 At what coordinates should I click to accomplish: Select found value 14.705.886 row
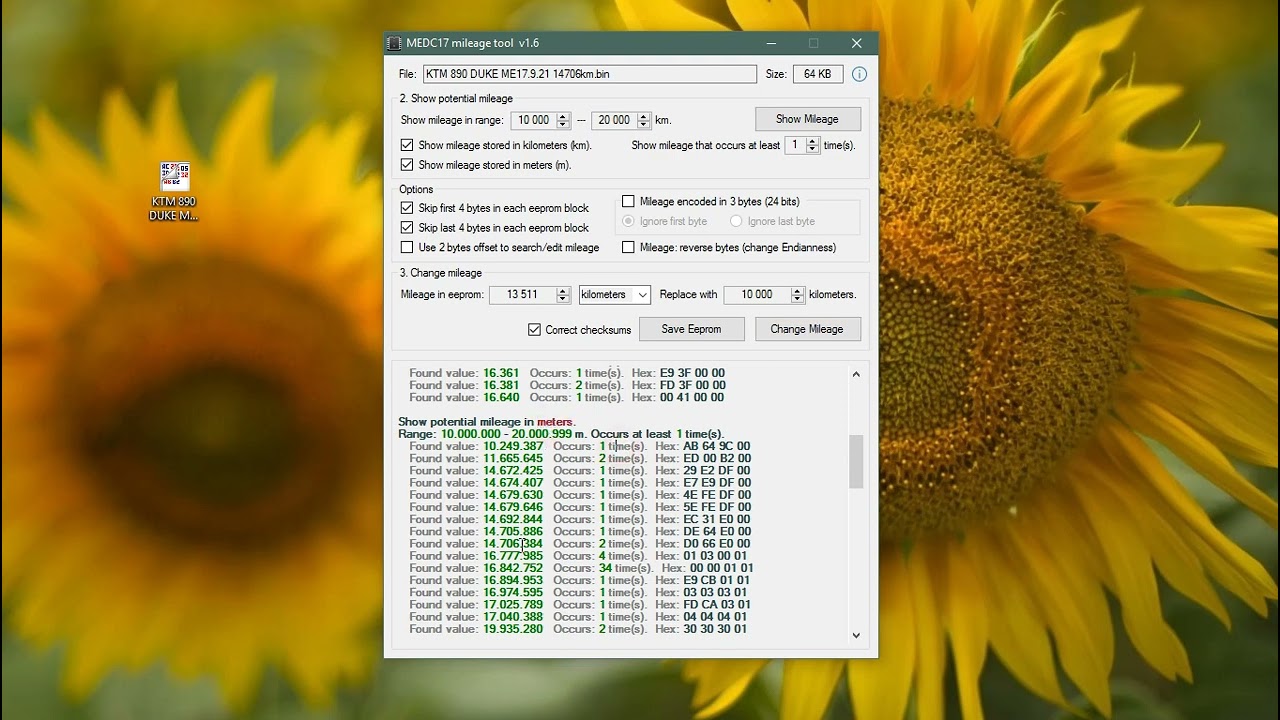point(580,531)
